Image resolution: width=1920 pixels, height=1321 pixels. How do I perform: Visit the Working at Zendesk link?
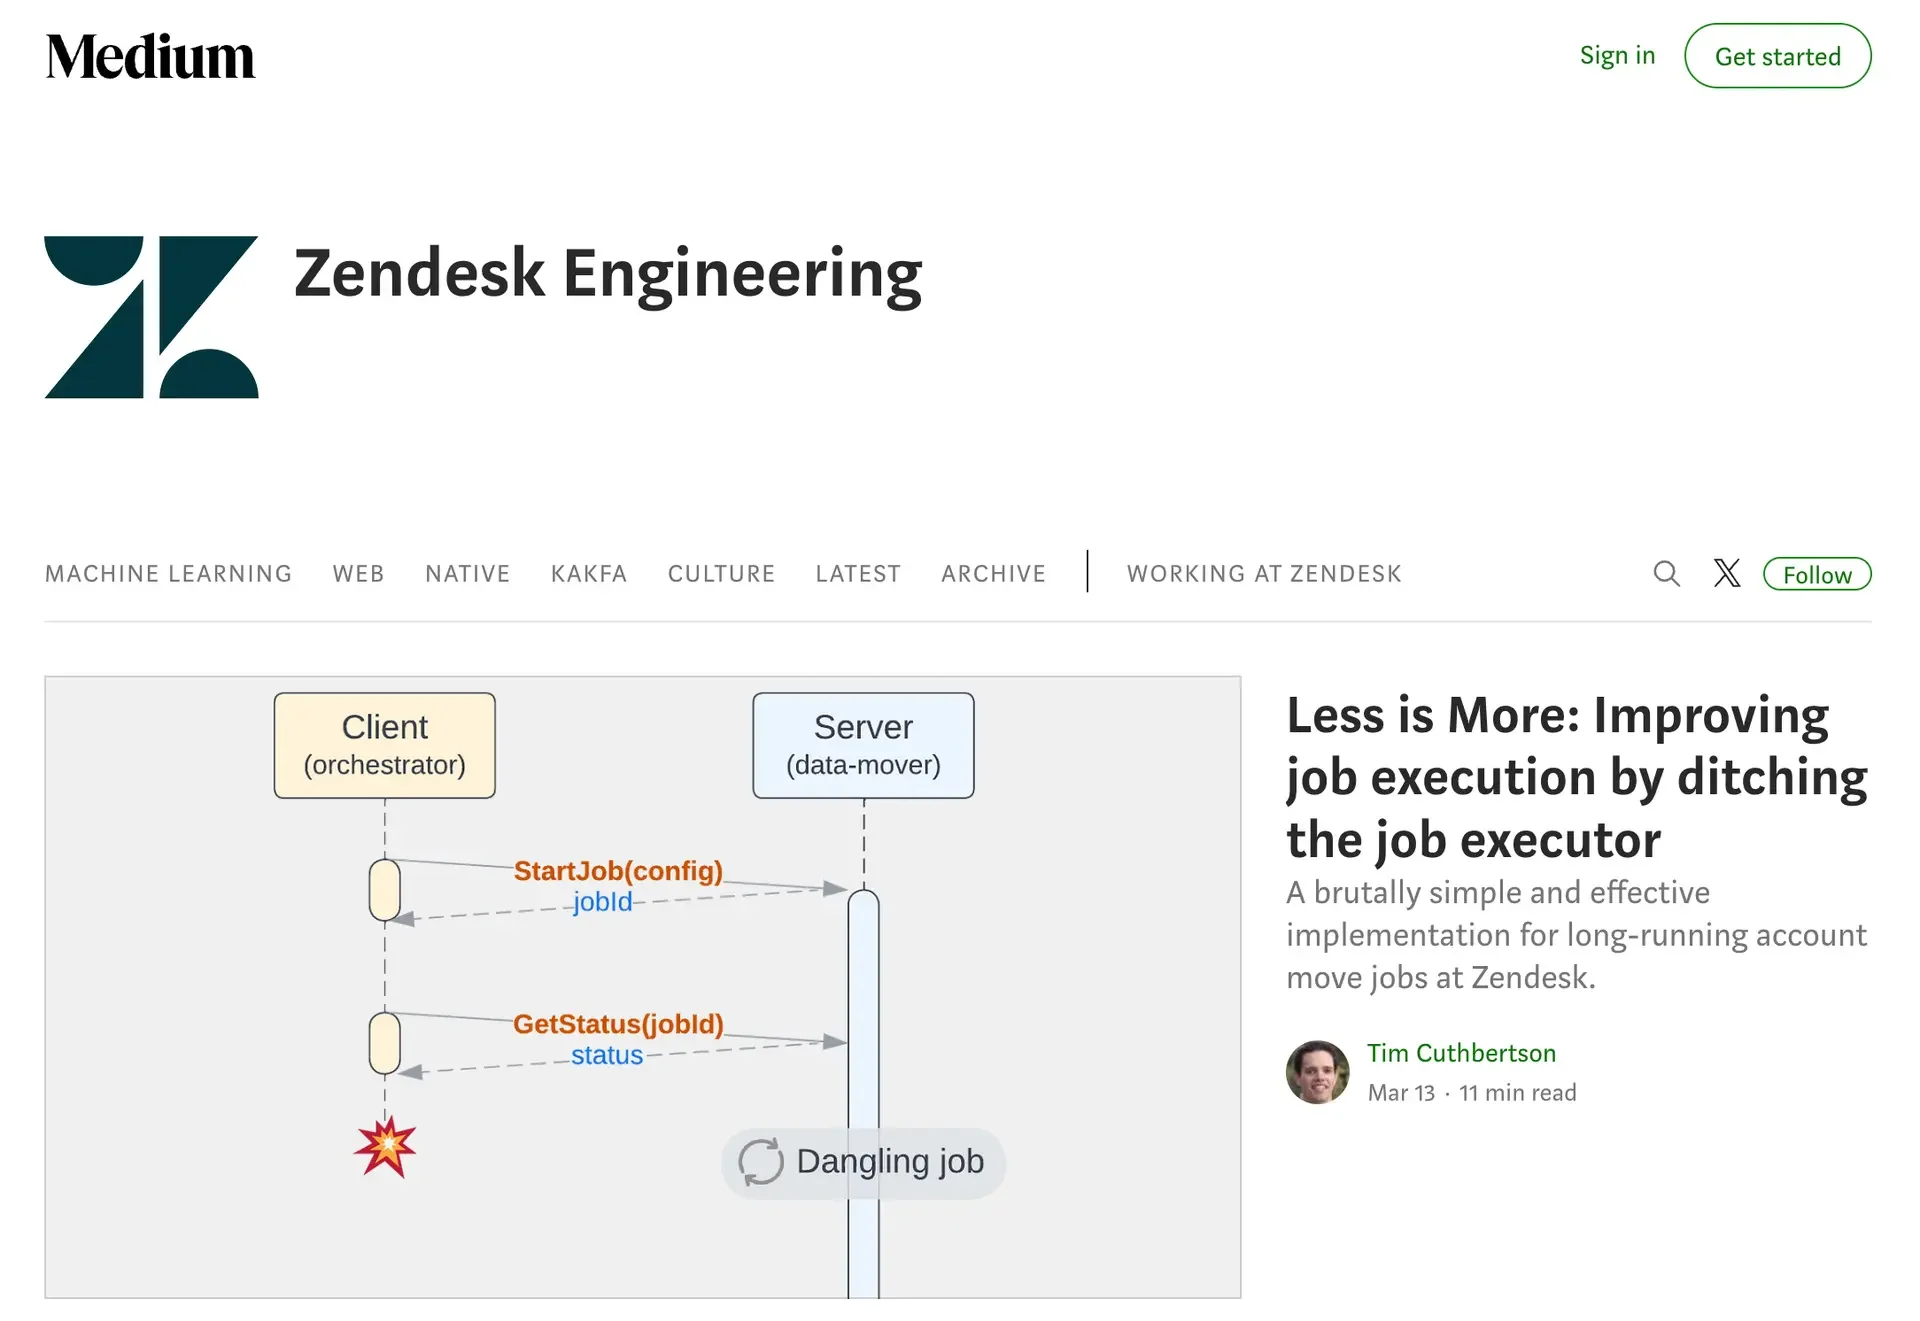[1264, 574]
